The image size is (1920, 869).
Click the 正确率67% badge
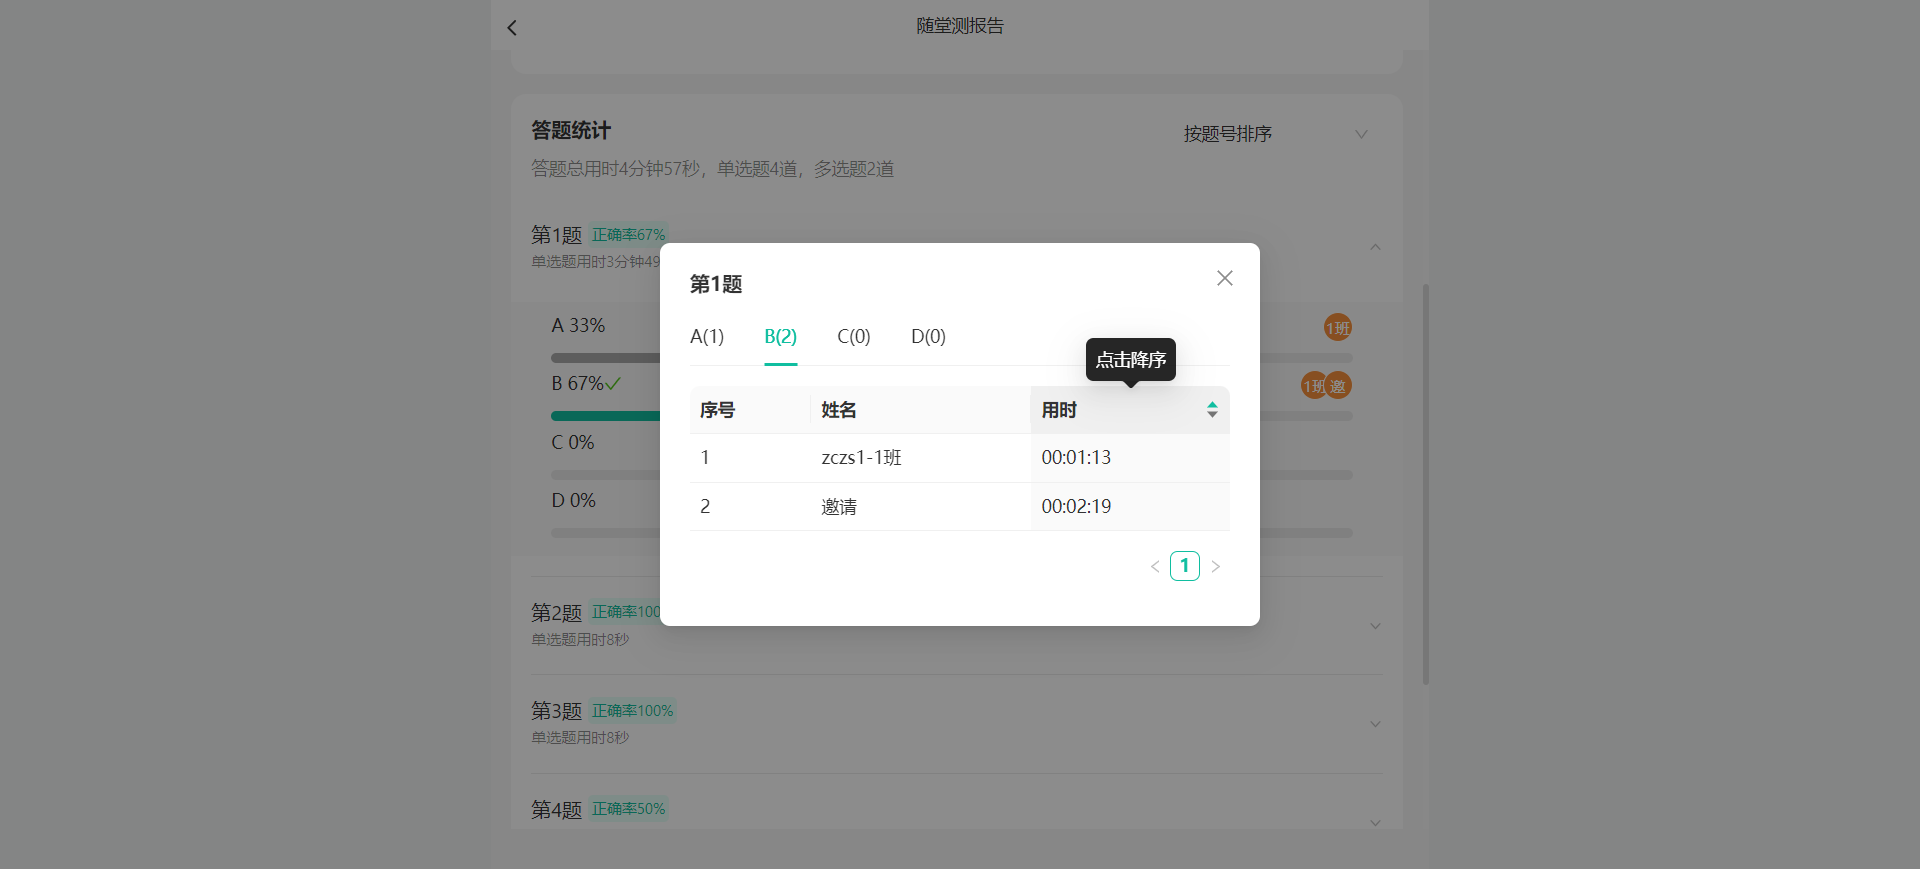628,235
